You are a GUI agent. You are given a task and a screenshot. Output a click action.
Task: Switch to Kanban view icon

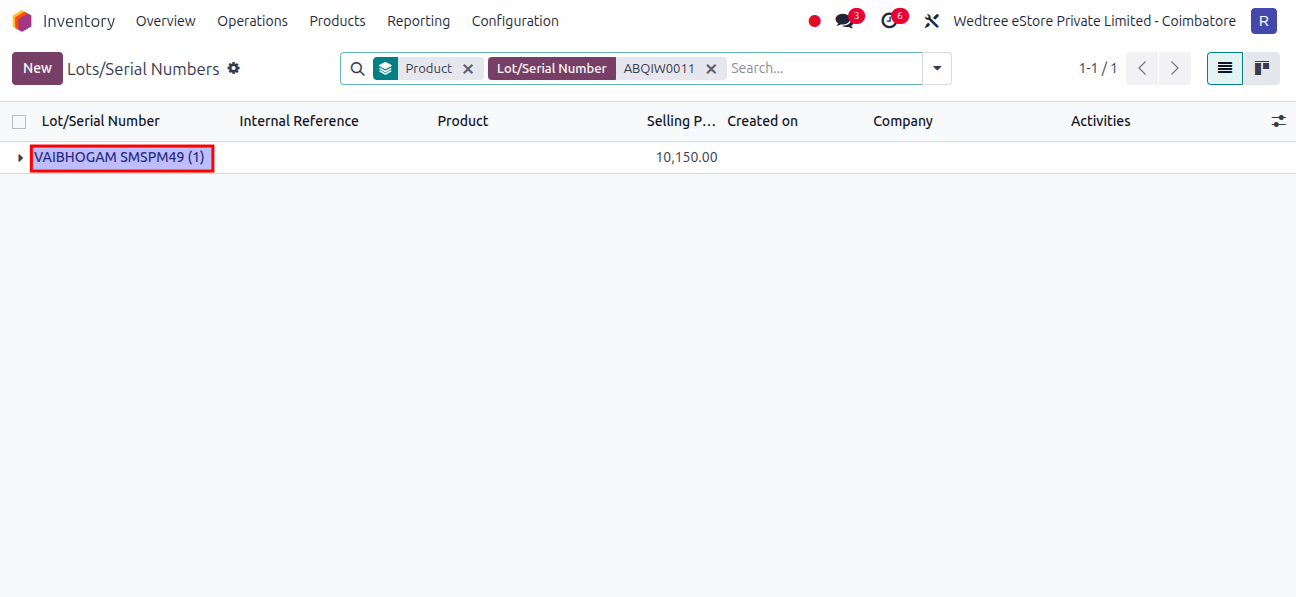(x=1261, y=68)
